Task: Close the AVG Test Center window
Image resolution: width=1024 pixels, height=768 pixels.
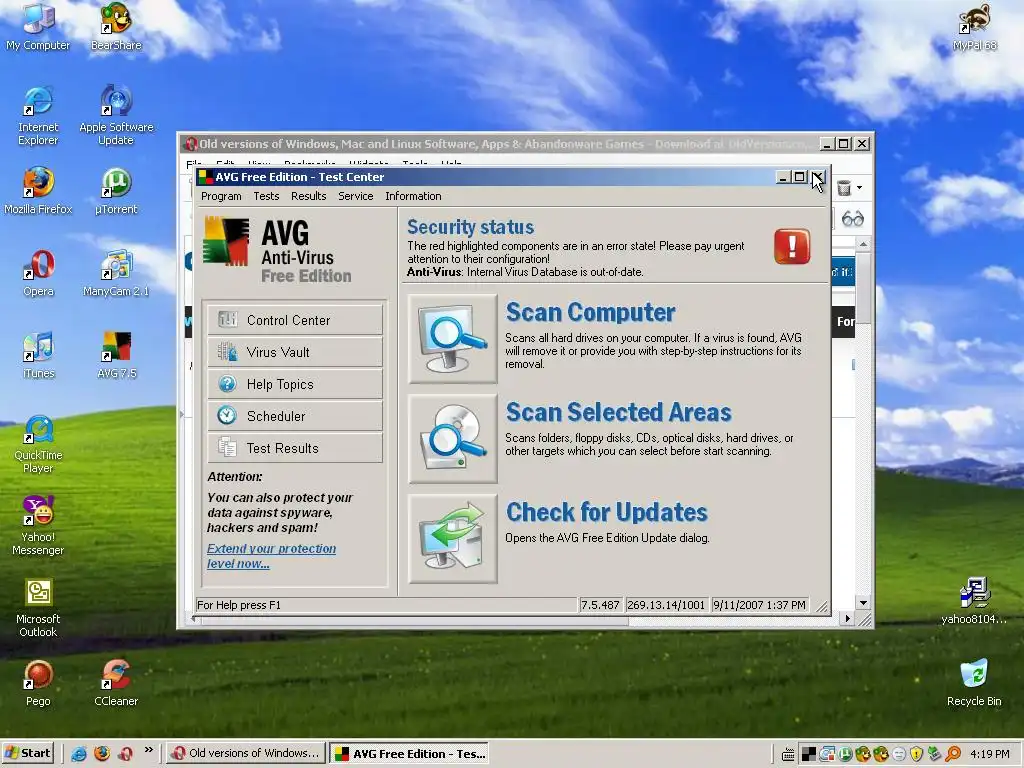Action: (818, 177)
